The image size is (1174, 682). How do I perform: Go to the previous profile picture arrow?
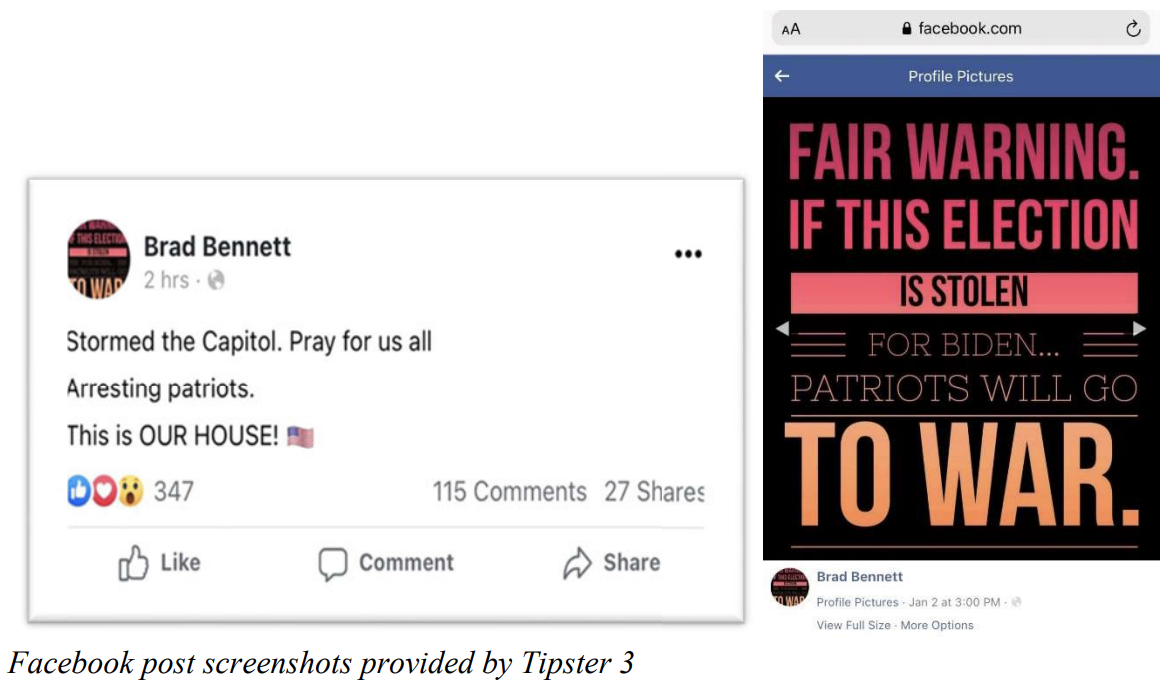[x=782, y=328]
